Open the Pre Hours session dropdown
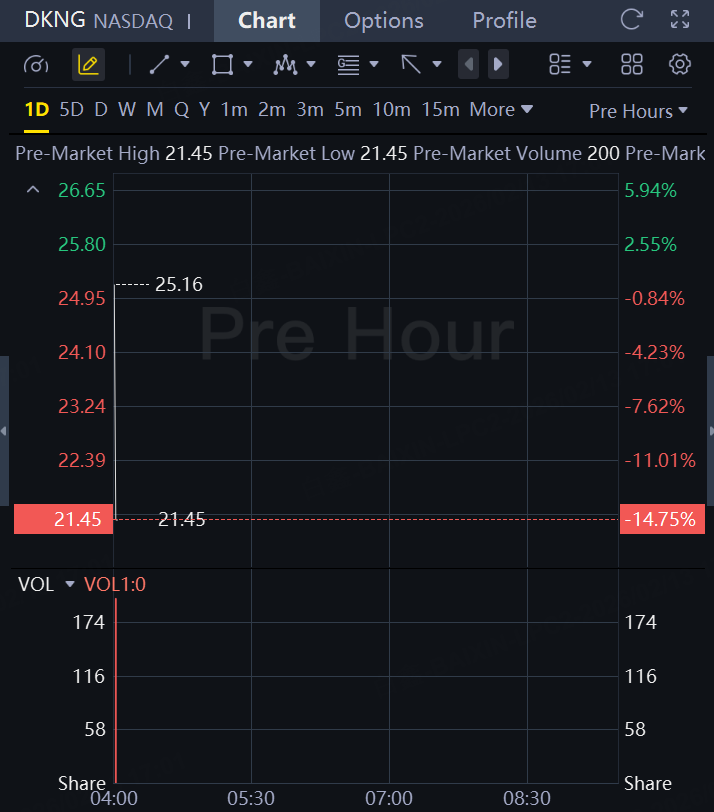Image resolution: width=714 pixels, height=812 pixels. click(x=638, y=111)
